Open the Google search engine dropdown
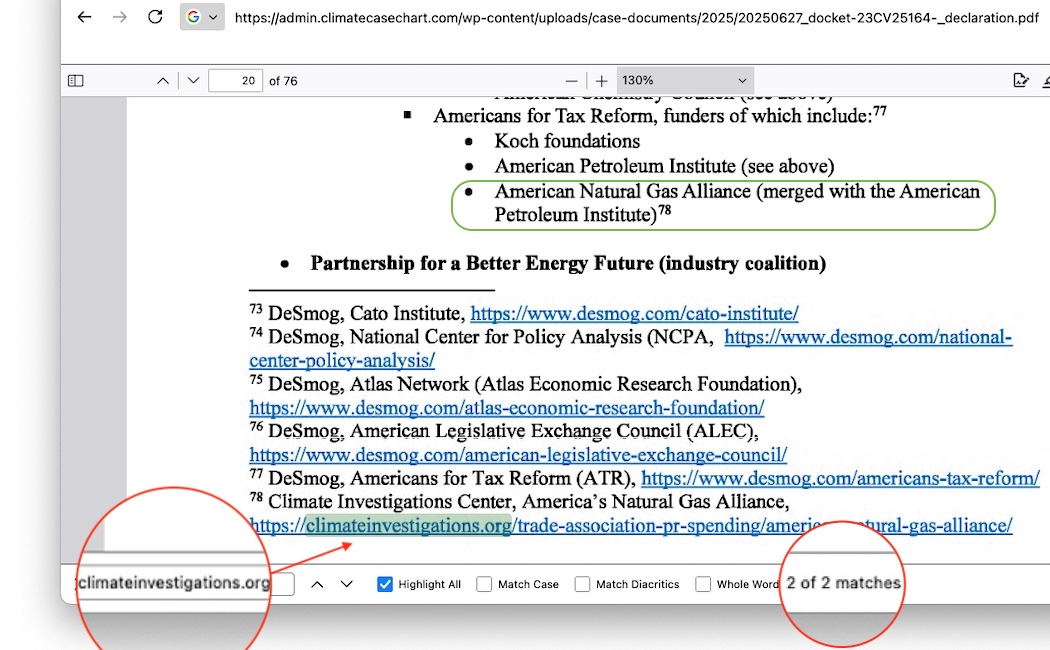Viewport: 1050px width, 650px height. pos(201,17)
